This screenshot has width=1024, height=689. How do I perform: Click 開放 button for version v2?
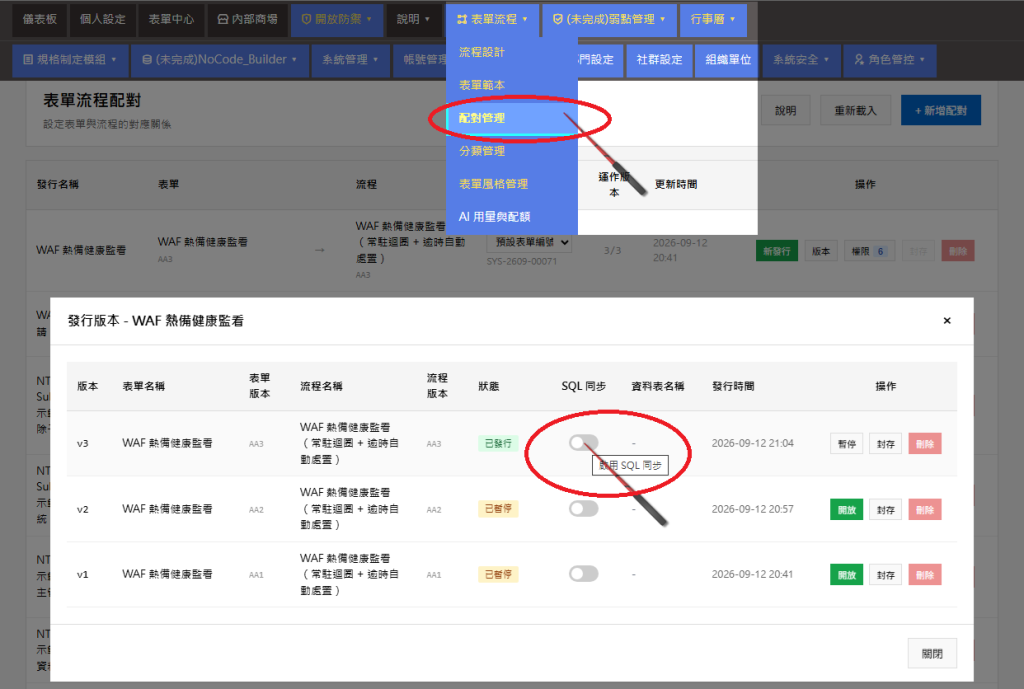coord(847,509)
